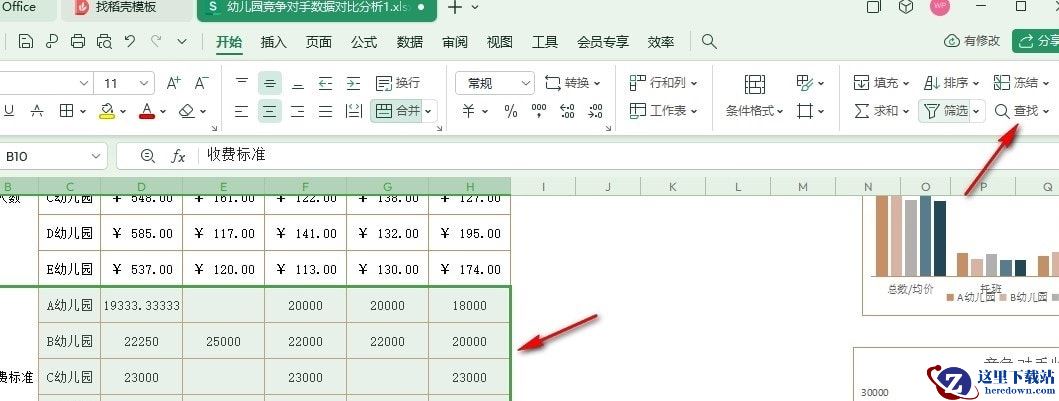
Task: Apply underline formatting
Action: click(x=9, y=111)
